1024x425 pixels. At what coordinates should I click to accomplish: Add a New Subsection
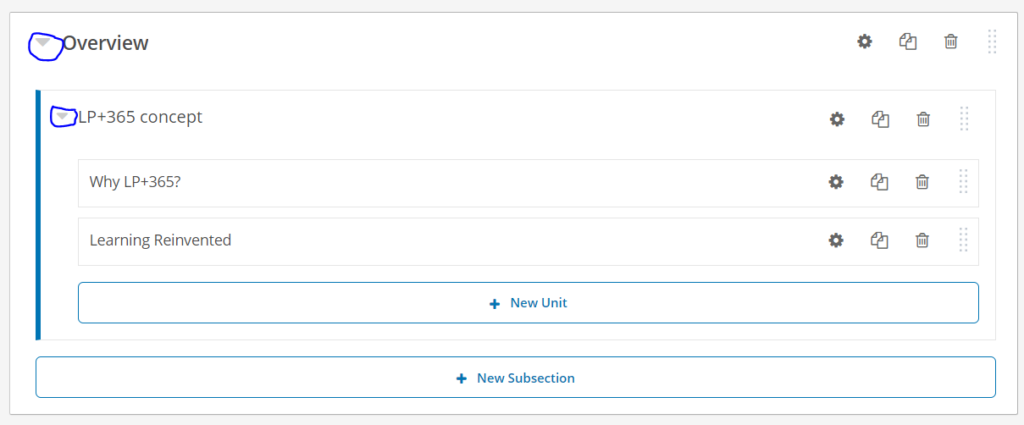tap(515, 377)
